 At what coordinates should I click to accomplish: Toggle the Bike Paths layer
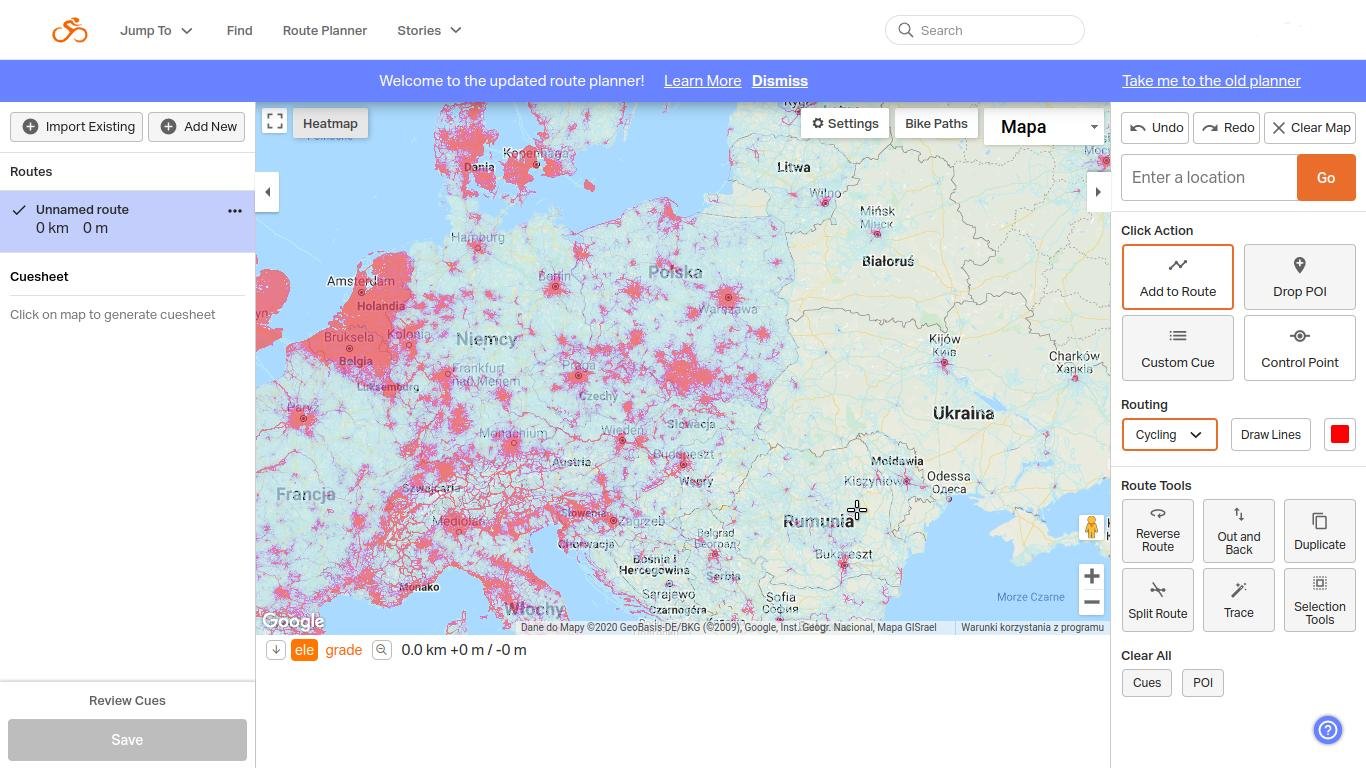(936, 124)
